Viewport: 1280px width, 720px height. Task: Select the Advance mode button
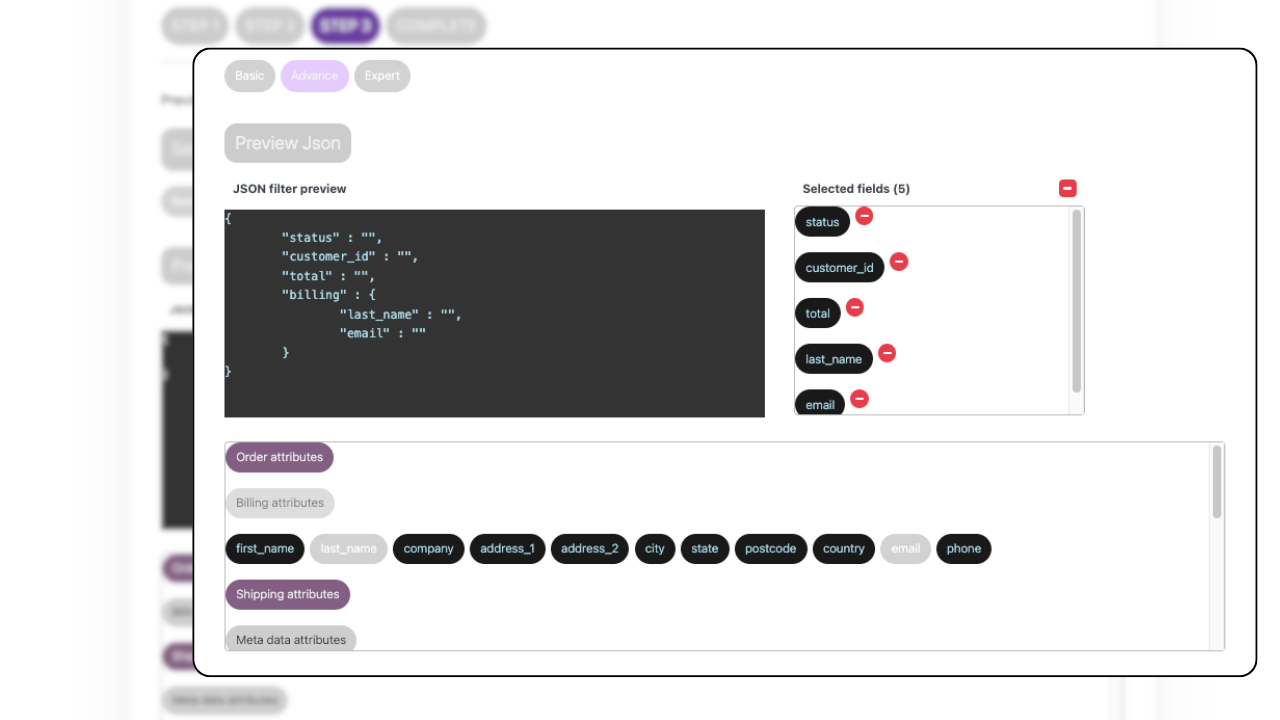pos(314,75)
